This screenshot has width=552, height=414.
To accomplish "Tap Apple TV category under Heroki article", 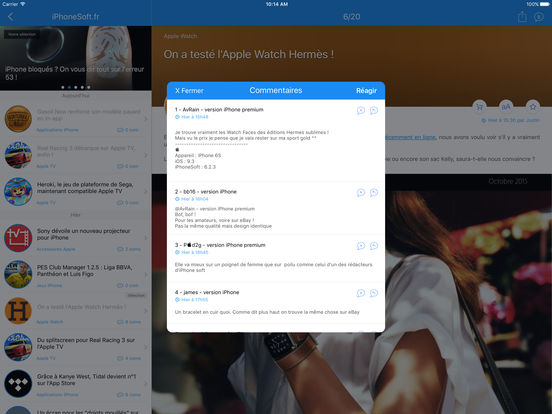I will pyautogui.click(x=46, y=203).
